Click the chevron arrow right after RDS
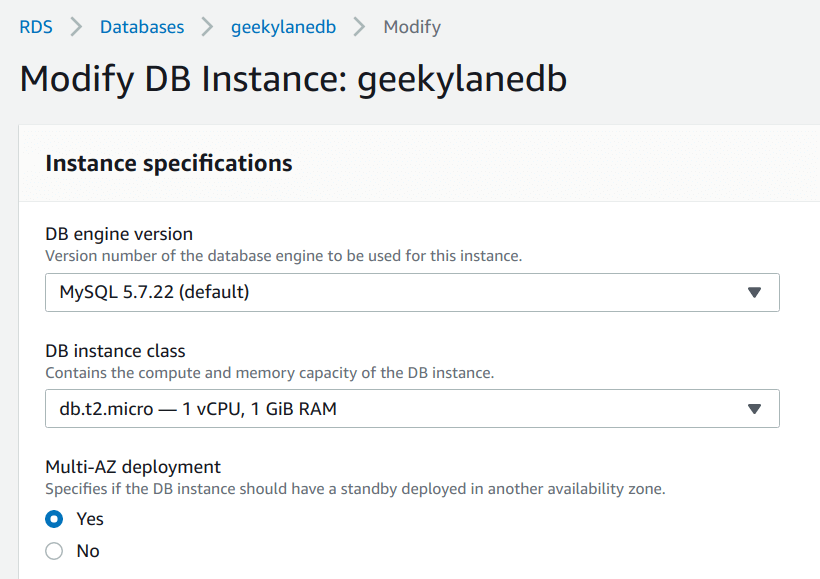This screenshot has width=820, height=579. [76, 27]
